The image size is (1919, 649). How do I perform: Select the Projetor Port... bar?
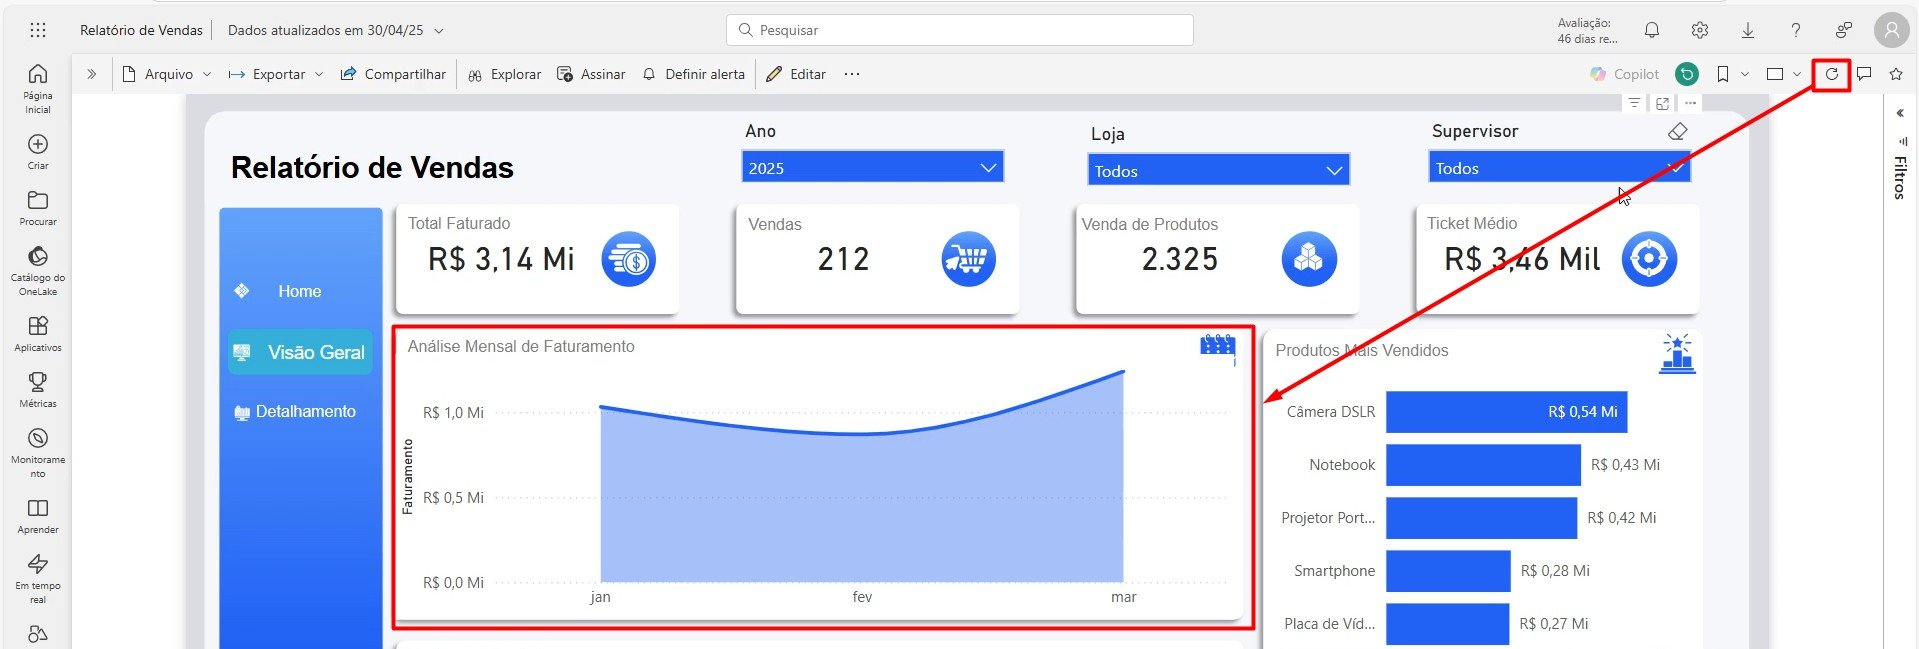pos(1481,518)
